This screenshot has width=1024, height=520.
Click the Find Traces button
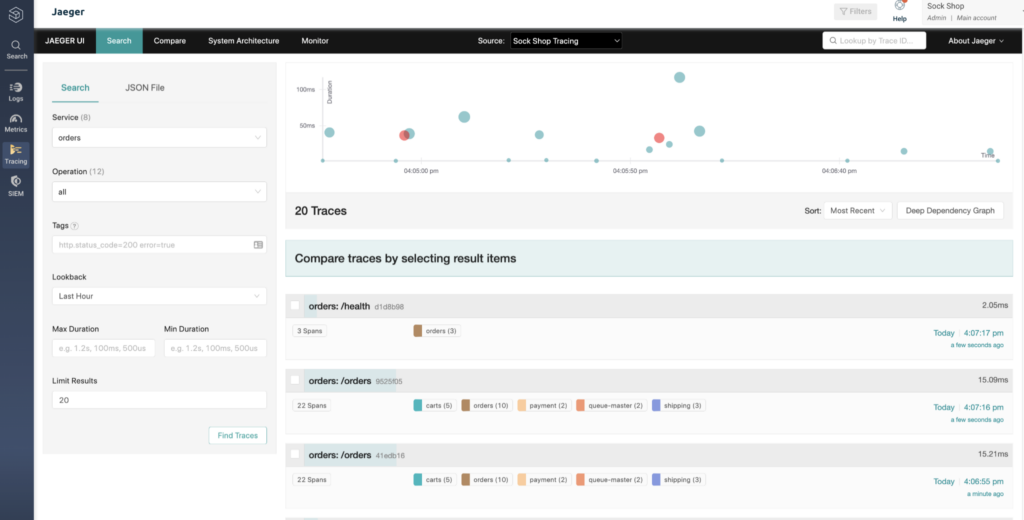click(238, 435)
